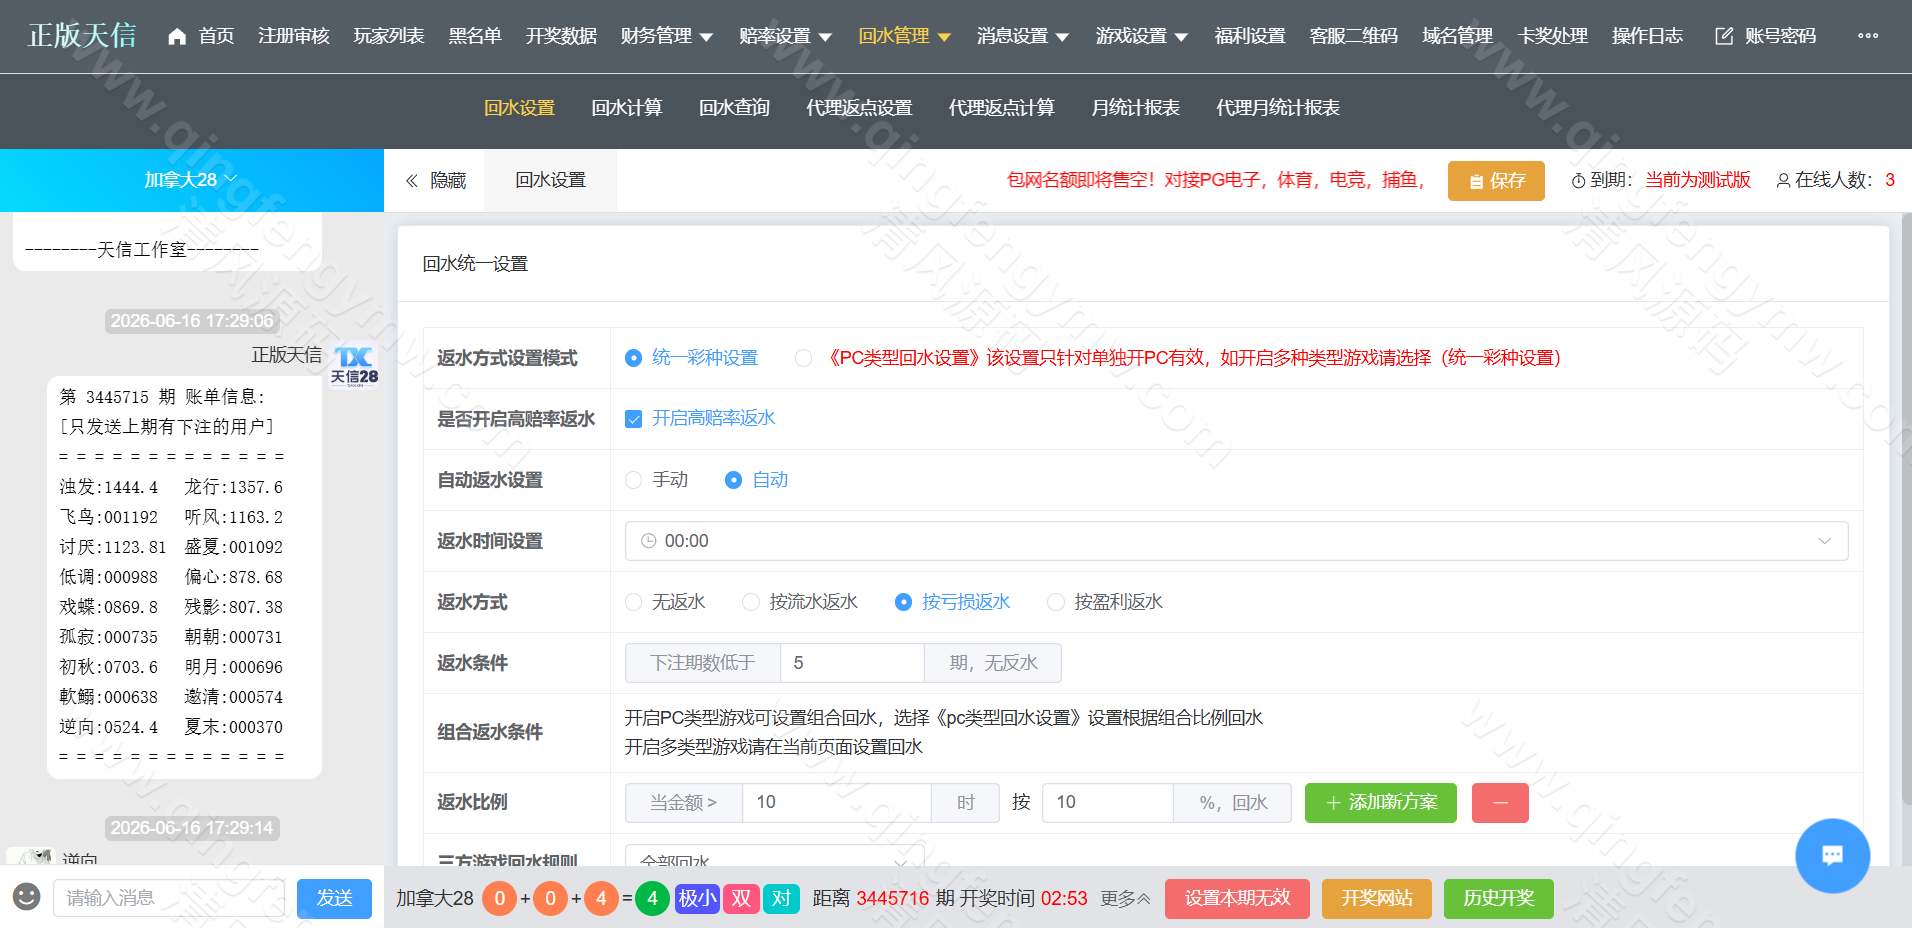The width and height of the screenshot is (1912, 928).
Task: Open 代理返点计算 sub-tab
Action: (1001, 108)
